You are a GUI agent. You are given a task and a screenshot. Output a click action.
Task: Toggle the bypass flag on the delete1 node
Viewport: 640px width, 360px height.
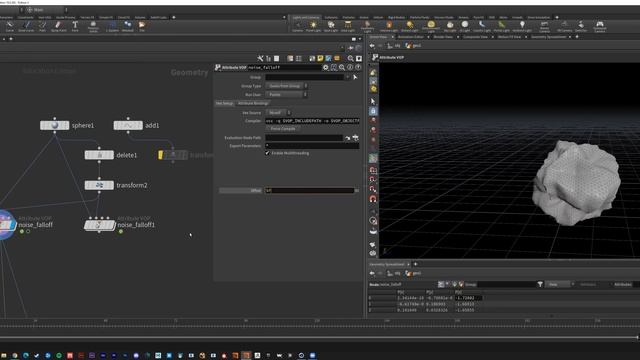click(88, 155)
